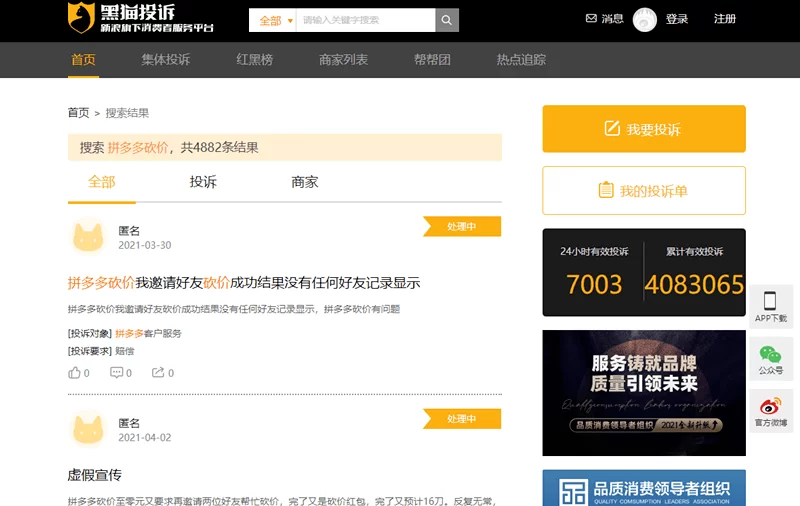Open 红黑榜 in navigation bar

point(254,60)
